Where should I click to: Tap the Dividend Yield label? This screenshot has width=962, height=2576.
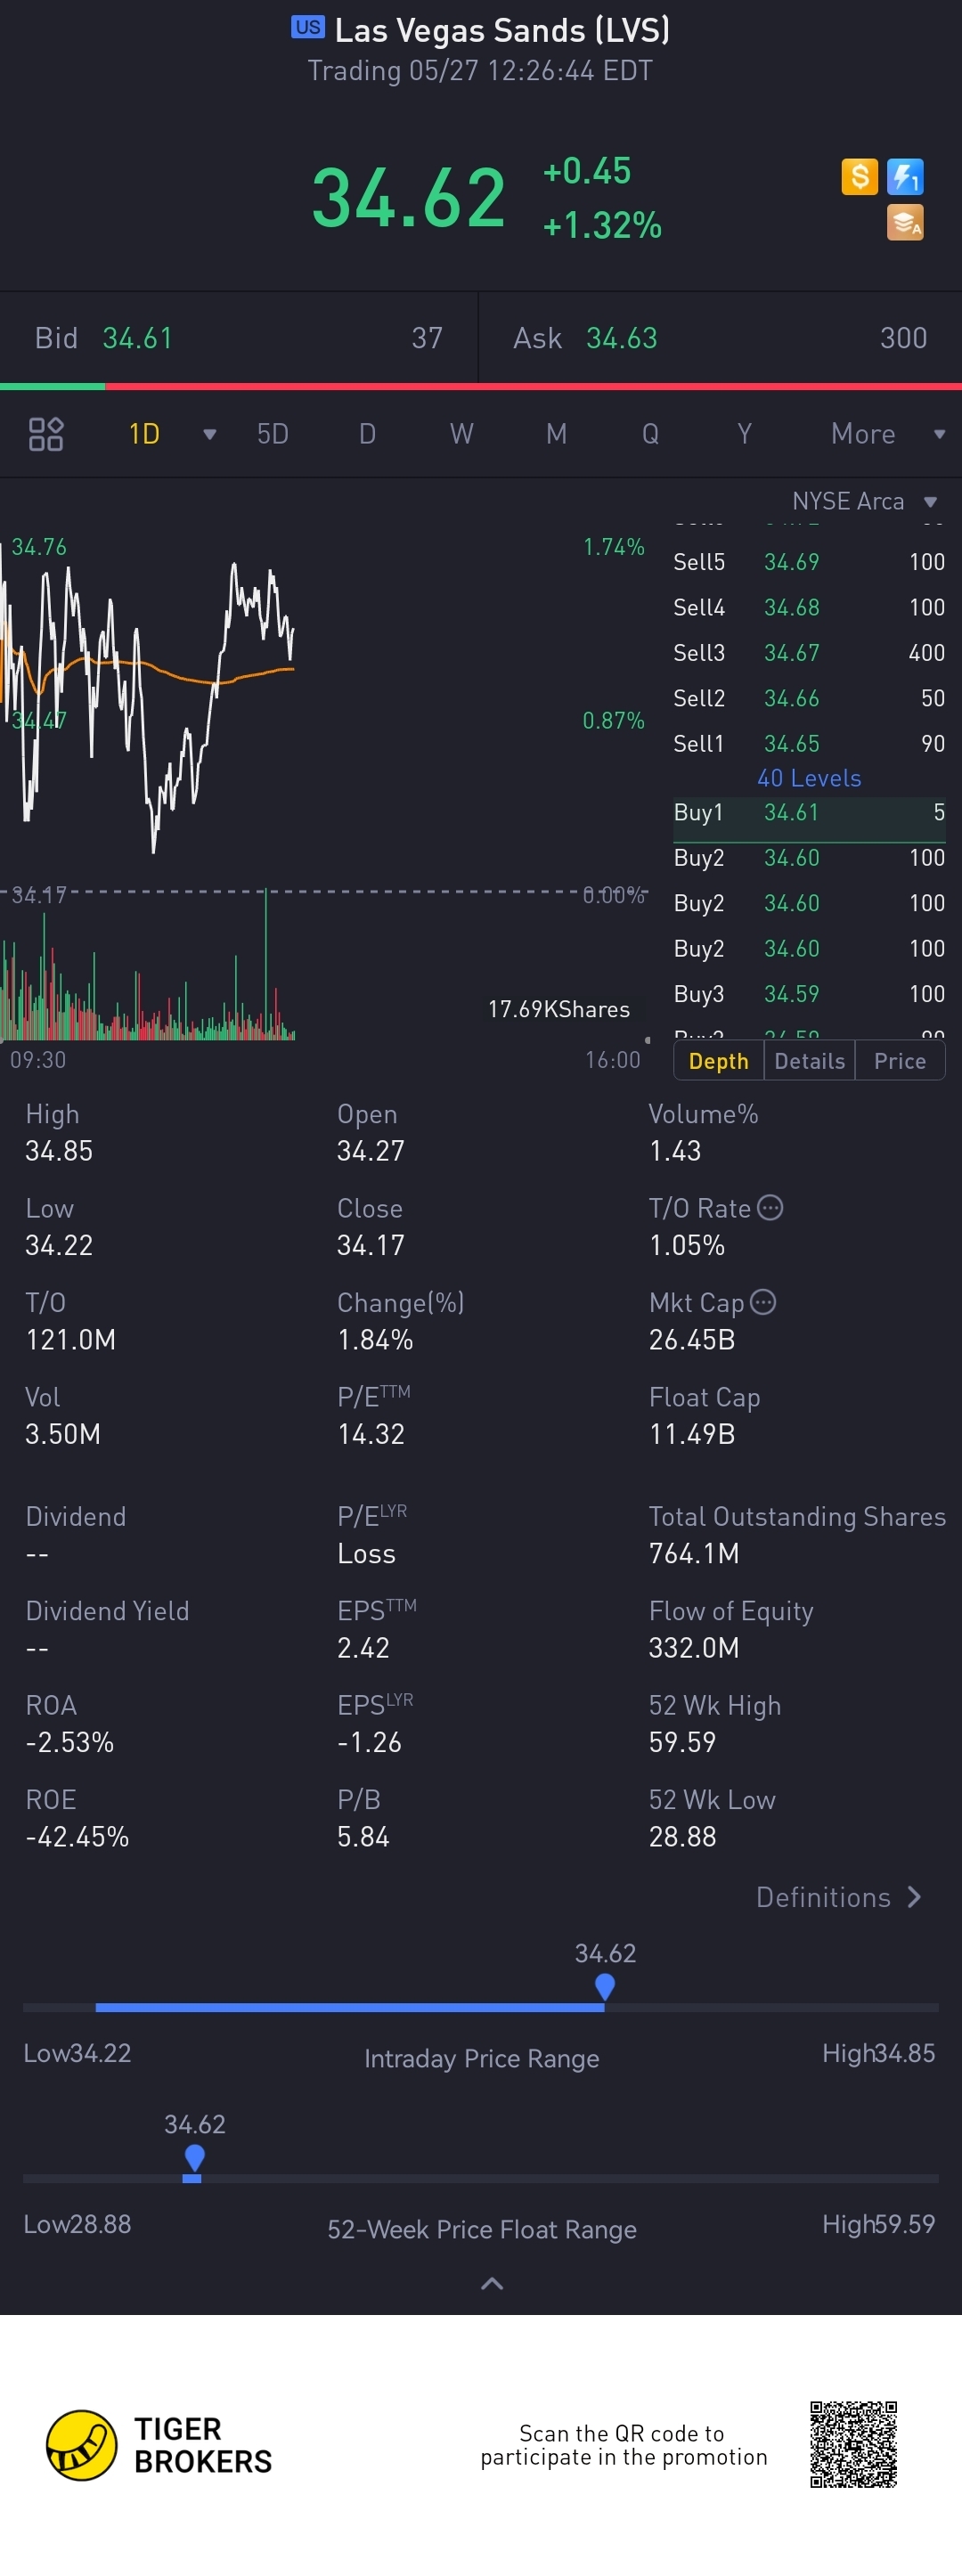[107, 1611]
